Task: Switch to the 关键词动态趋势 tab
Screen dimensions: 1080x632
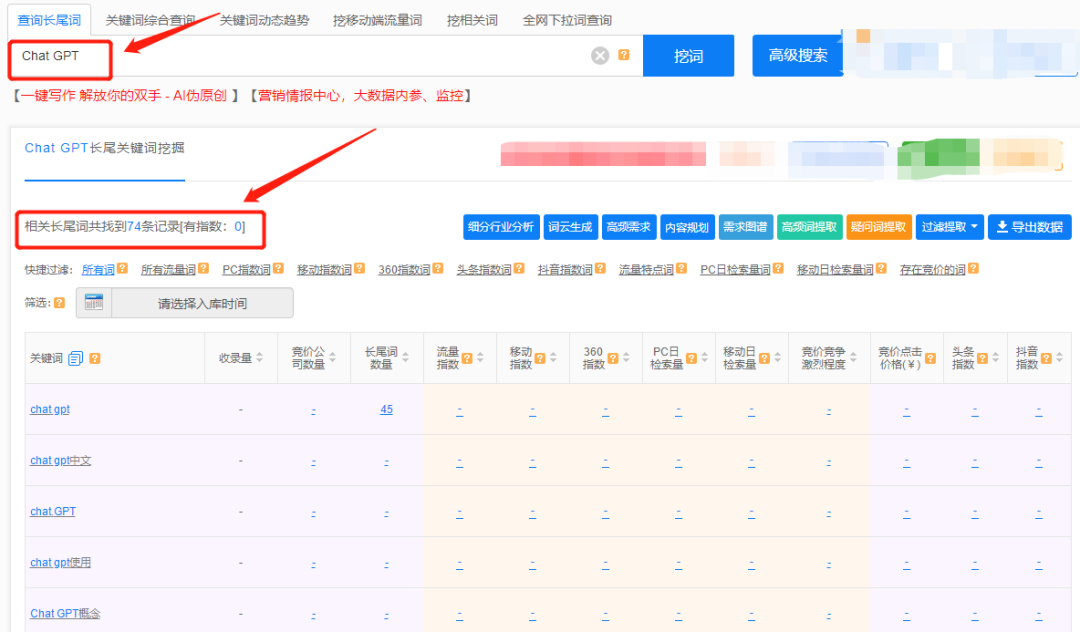Action: 264,20
